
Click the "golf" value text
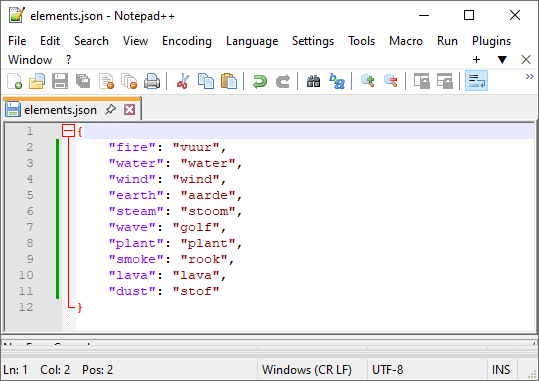pos(196,227)
